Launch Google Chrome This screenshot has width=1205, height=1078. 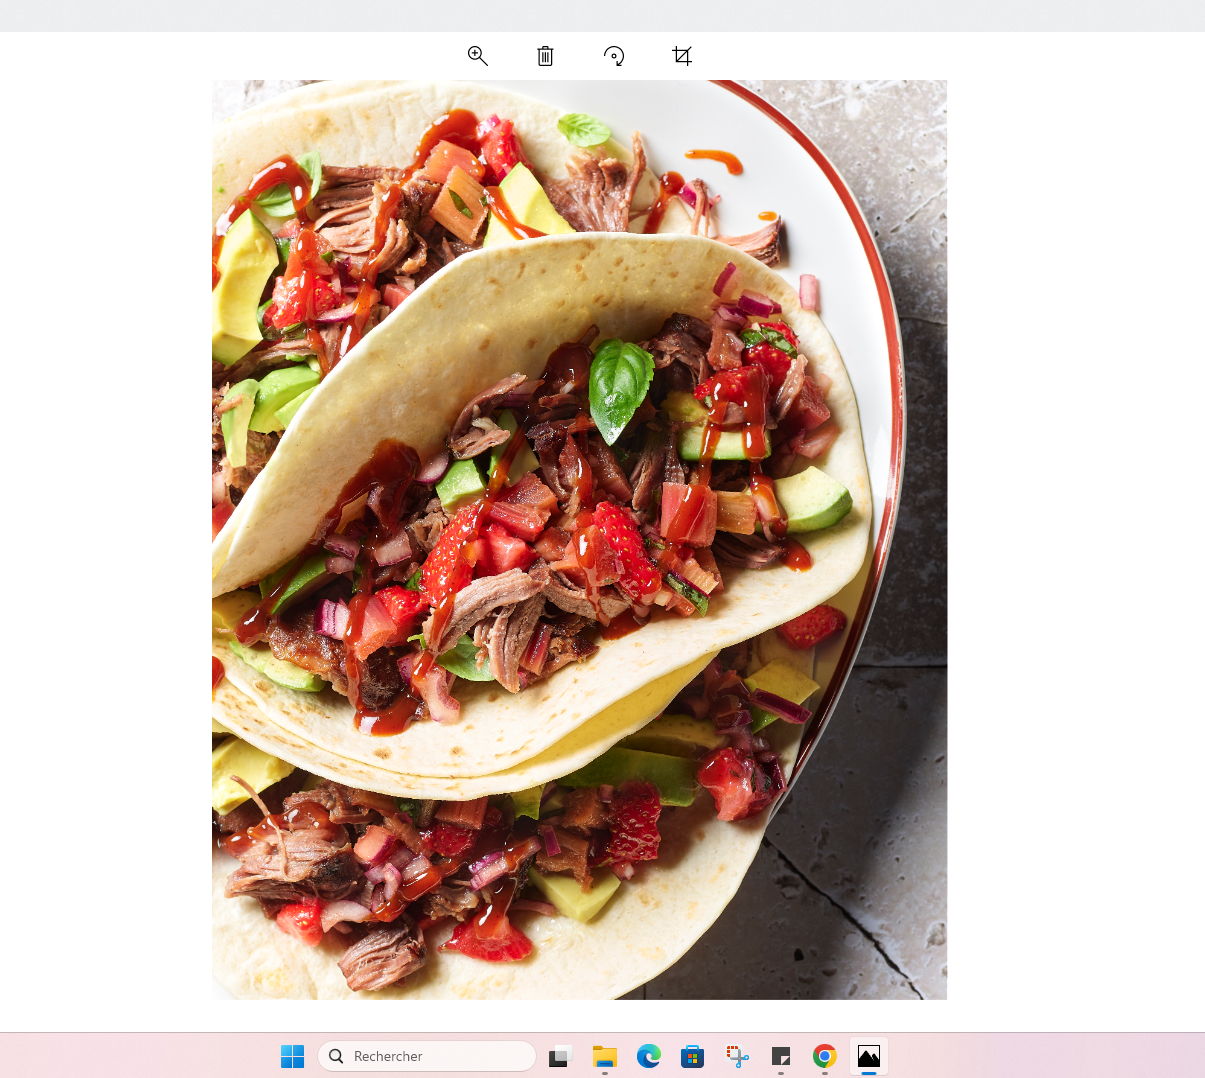click(824, 1056)
